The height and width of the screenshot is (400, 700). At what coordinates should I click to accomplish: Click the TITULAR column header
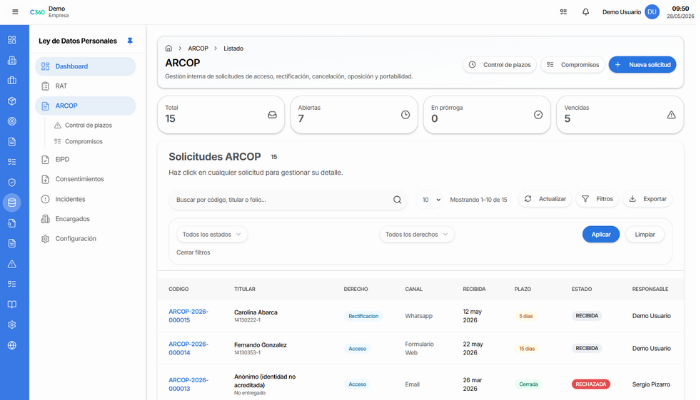245,289
